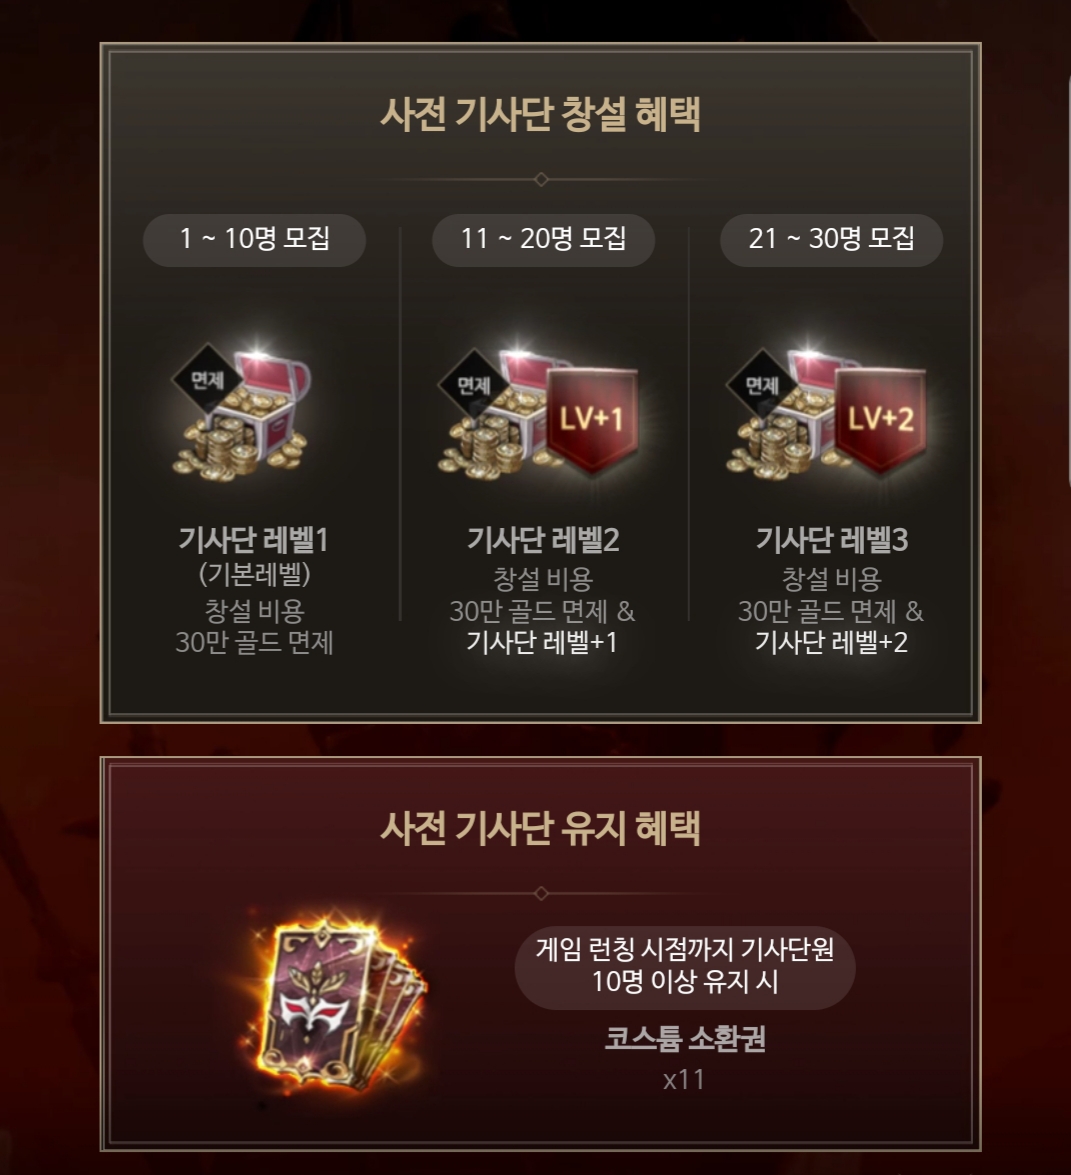Select the 11 ~ 20명 모집 pill label
The image size is (1071, 1175).
(543, 240)
